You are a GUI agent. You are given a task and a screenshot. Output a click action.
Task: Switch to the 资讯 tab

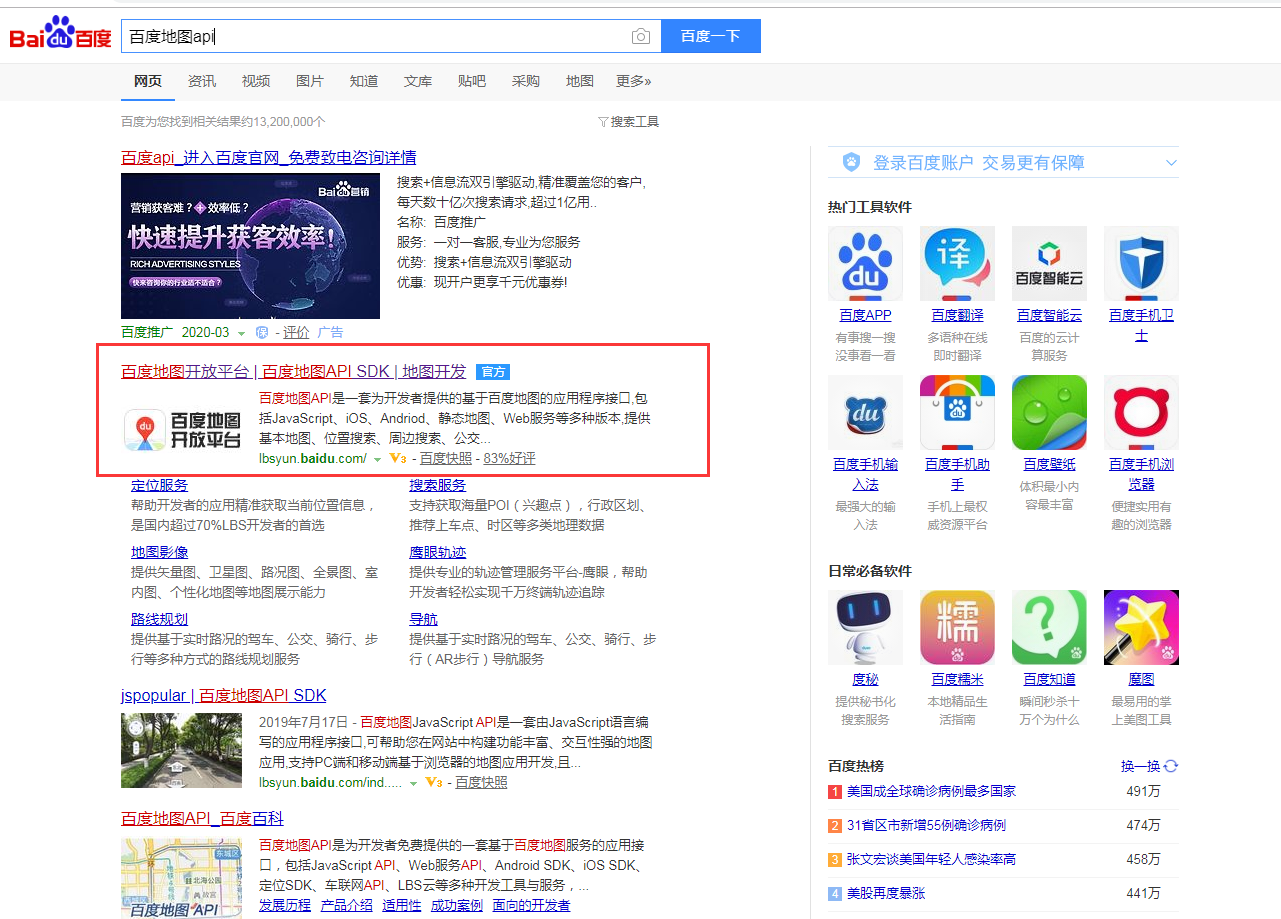tap(202, 81)
